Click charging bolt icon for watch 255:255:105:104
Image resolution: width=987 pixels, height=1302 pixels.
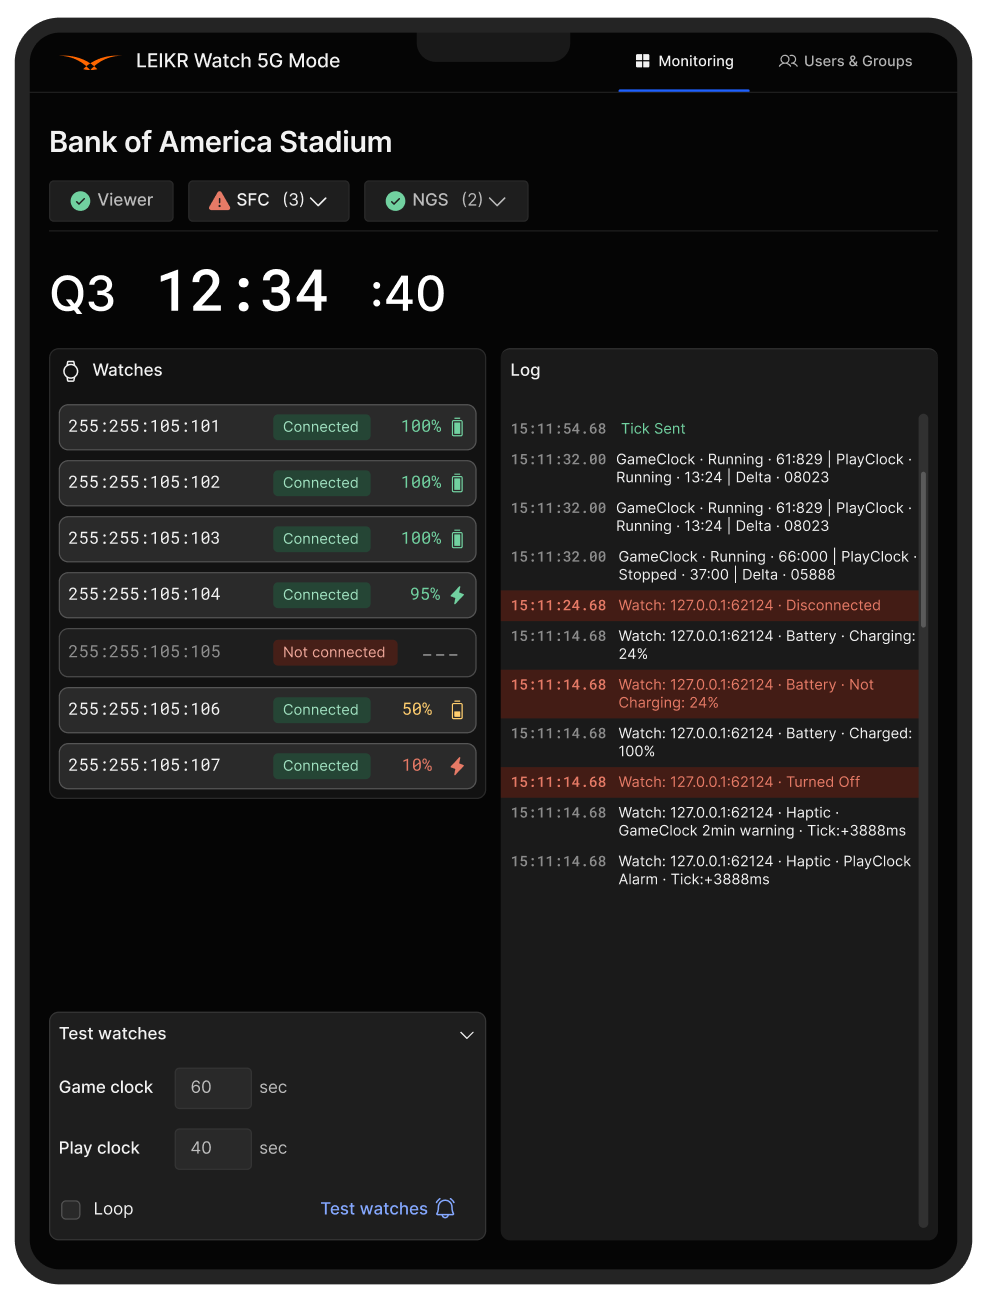pos(457,595)
